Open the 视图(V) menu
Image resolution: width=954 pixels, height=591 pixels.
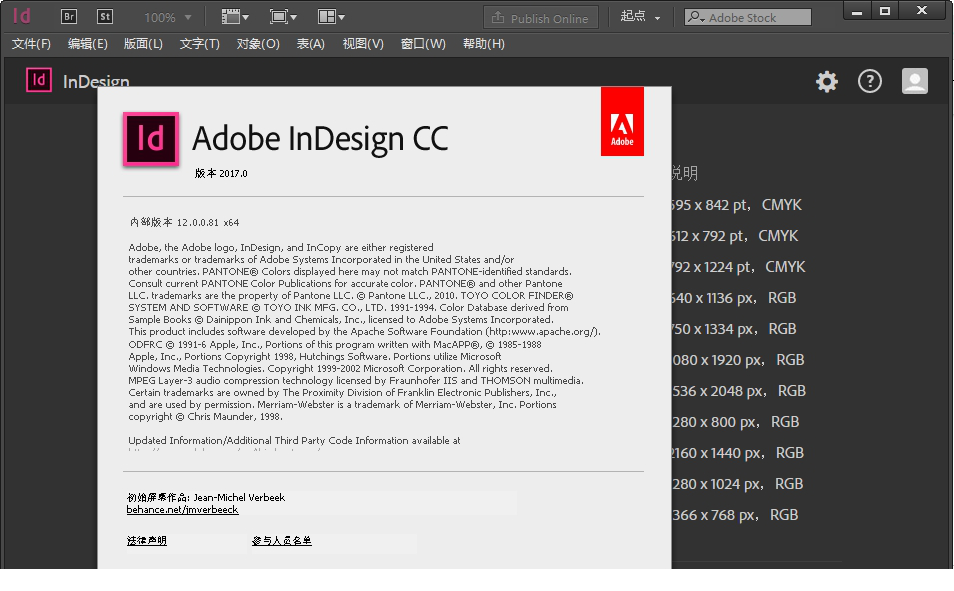[363, 44]
